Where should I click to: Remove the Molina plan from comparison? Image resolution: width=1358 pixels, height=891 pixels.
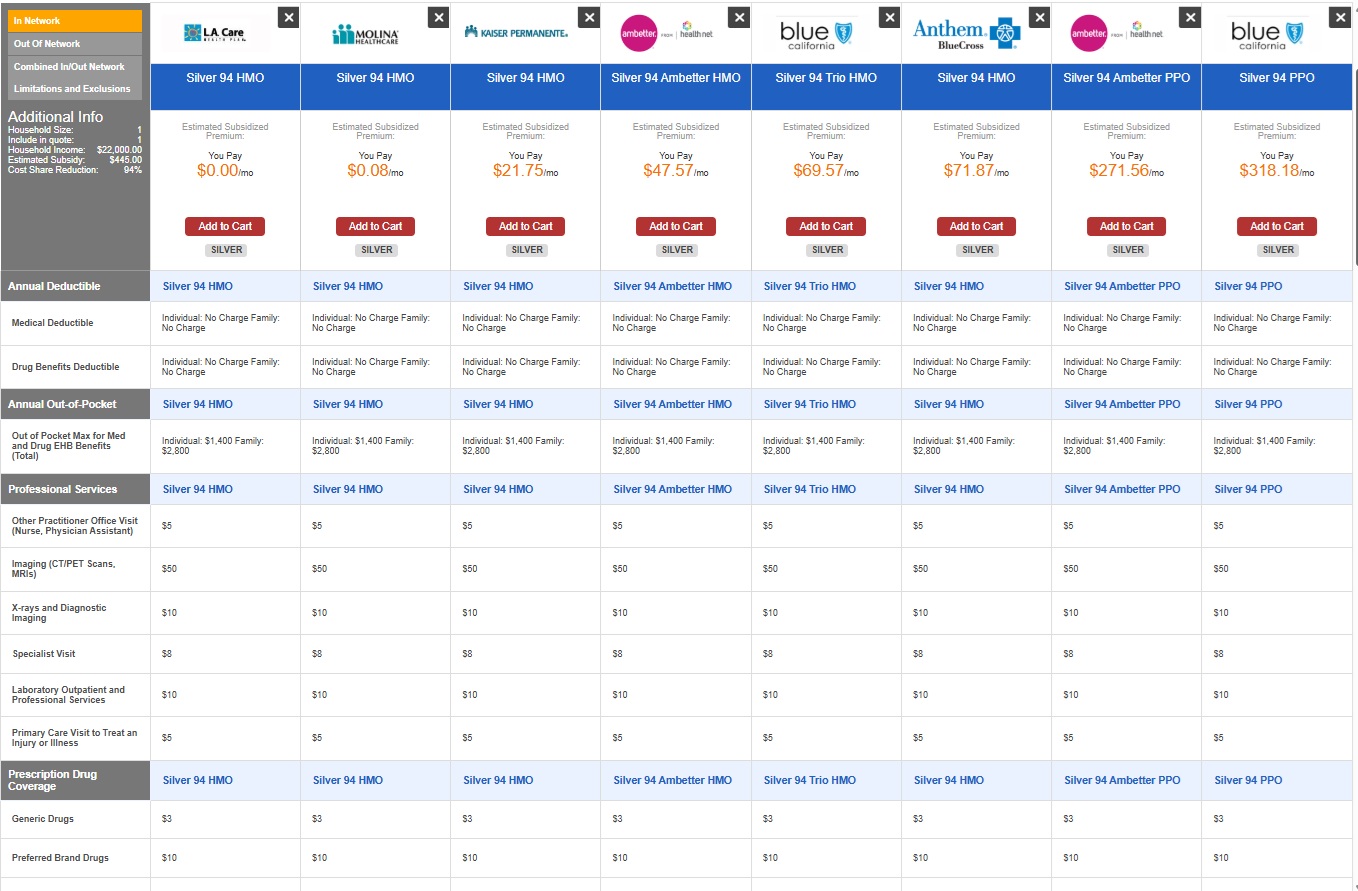[439, 17]
